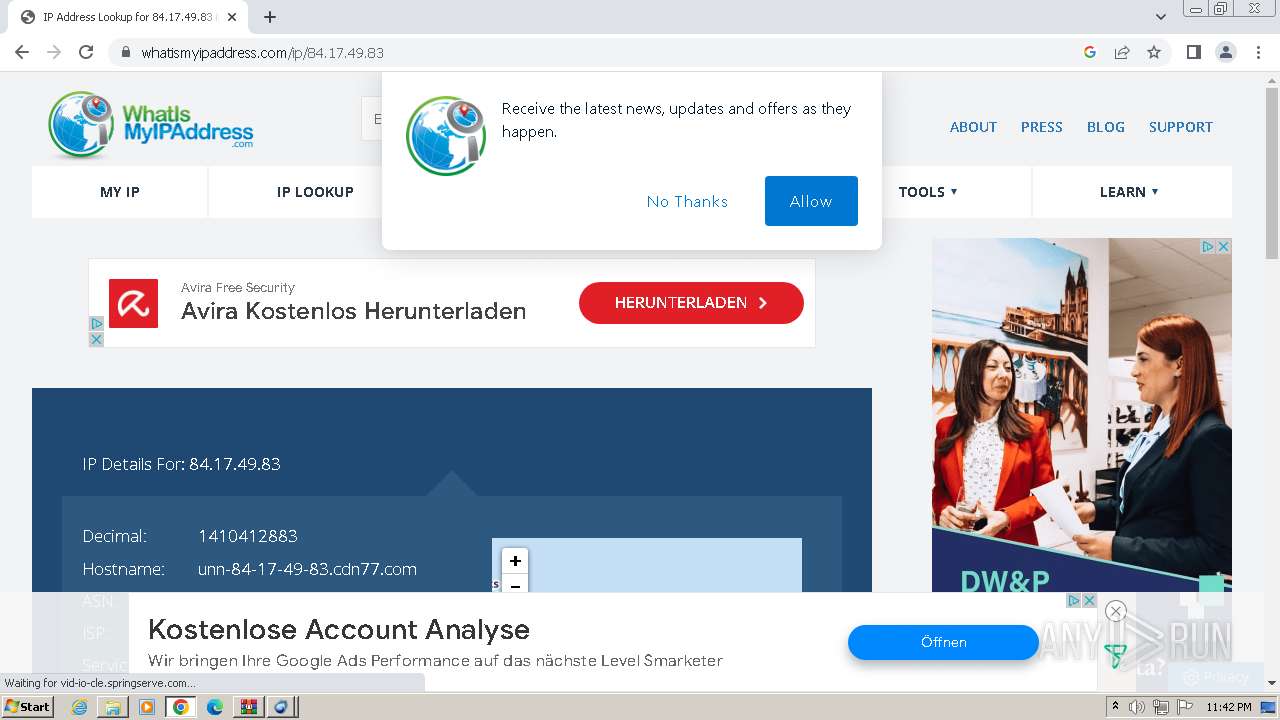The width and height of the screenshot is (1280, 720).
Task: Go back to the previous page
Action: [x=22, y=52]
